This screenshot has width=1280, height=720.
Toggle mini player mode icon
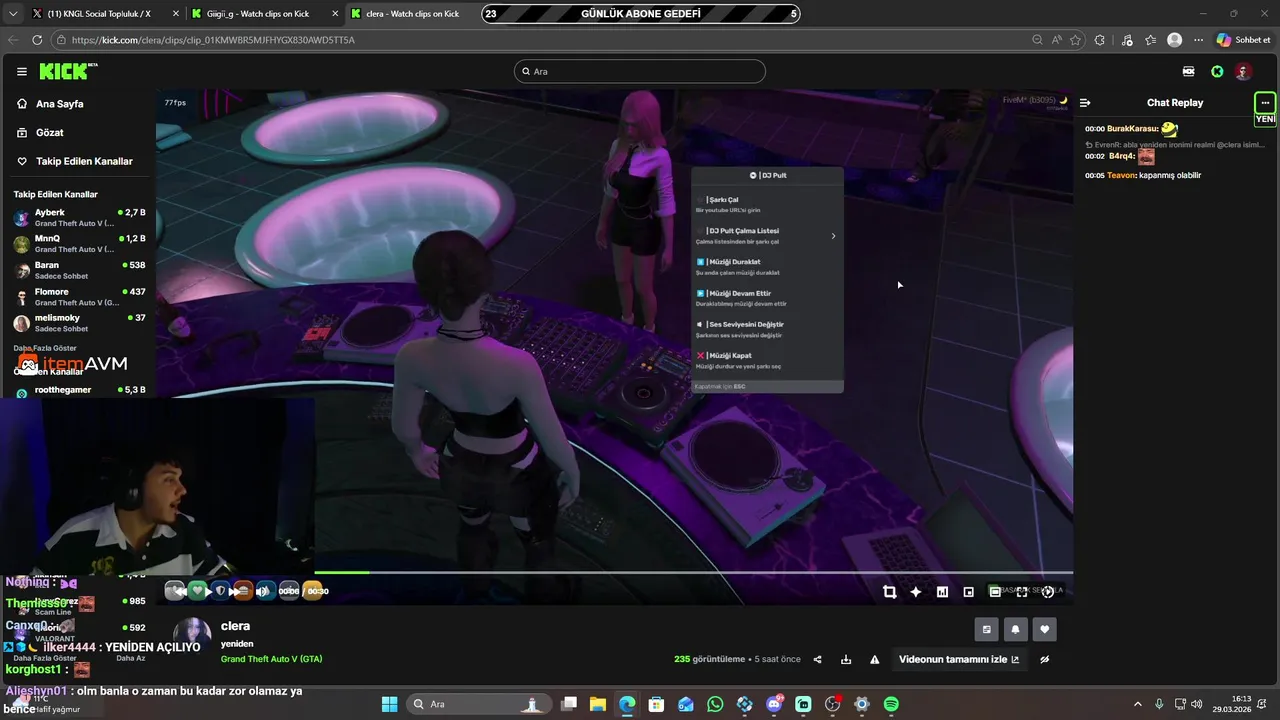pyautogui.click(x=968, y=592)
